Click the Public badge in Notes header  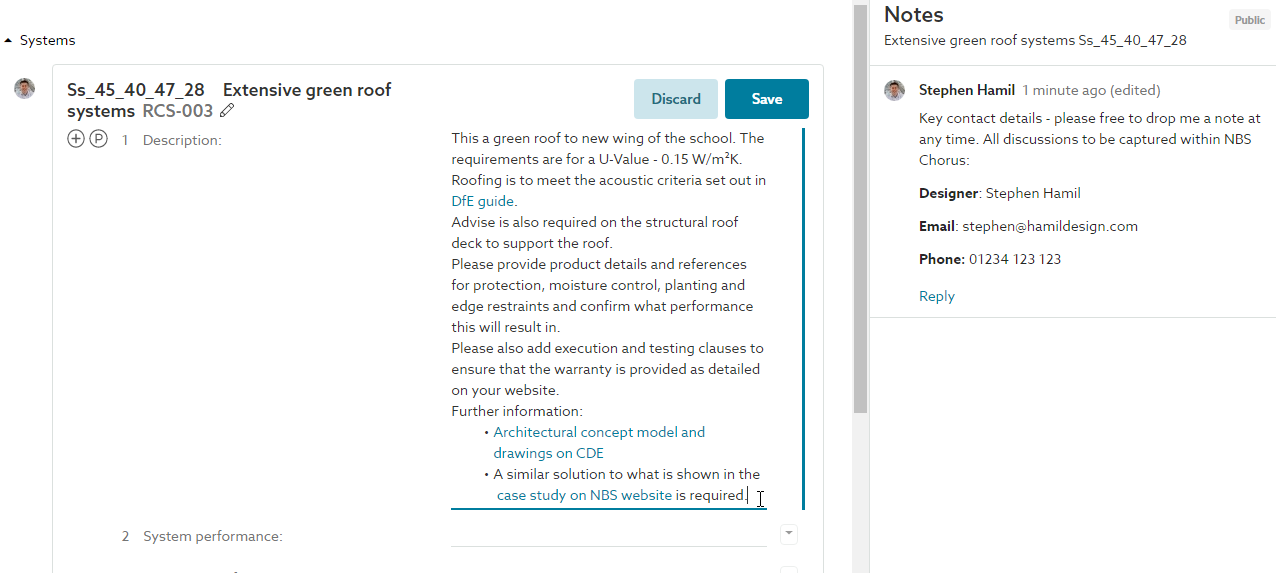1249,20
